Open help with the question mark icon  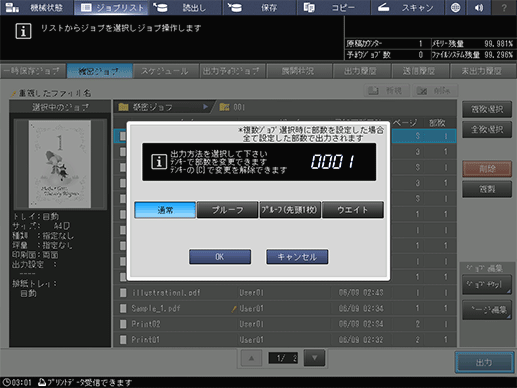coord(504,7)
